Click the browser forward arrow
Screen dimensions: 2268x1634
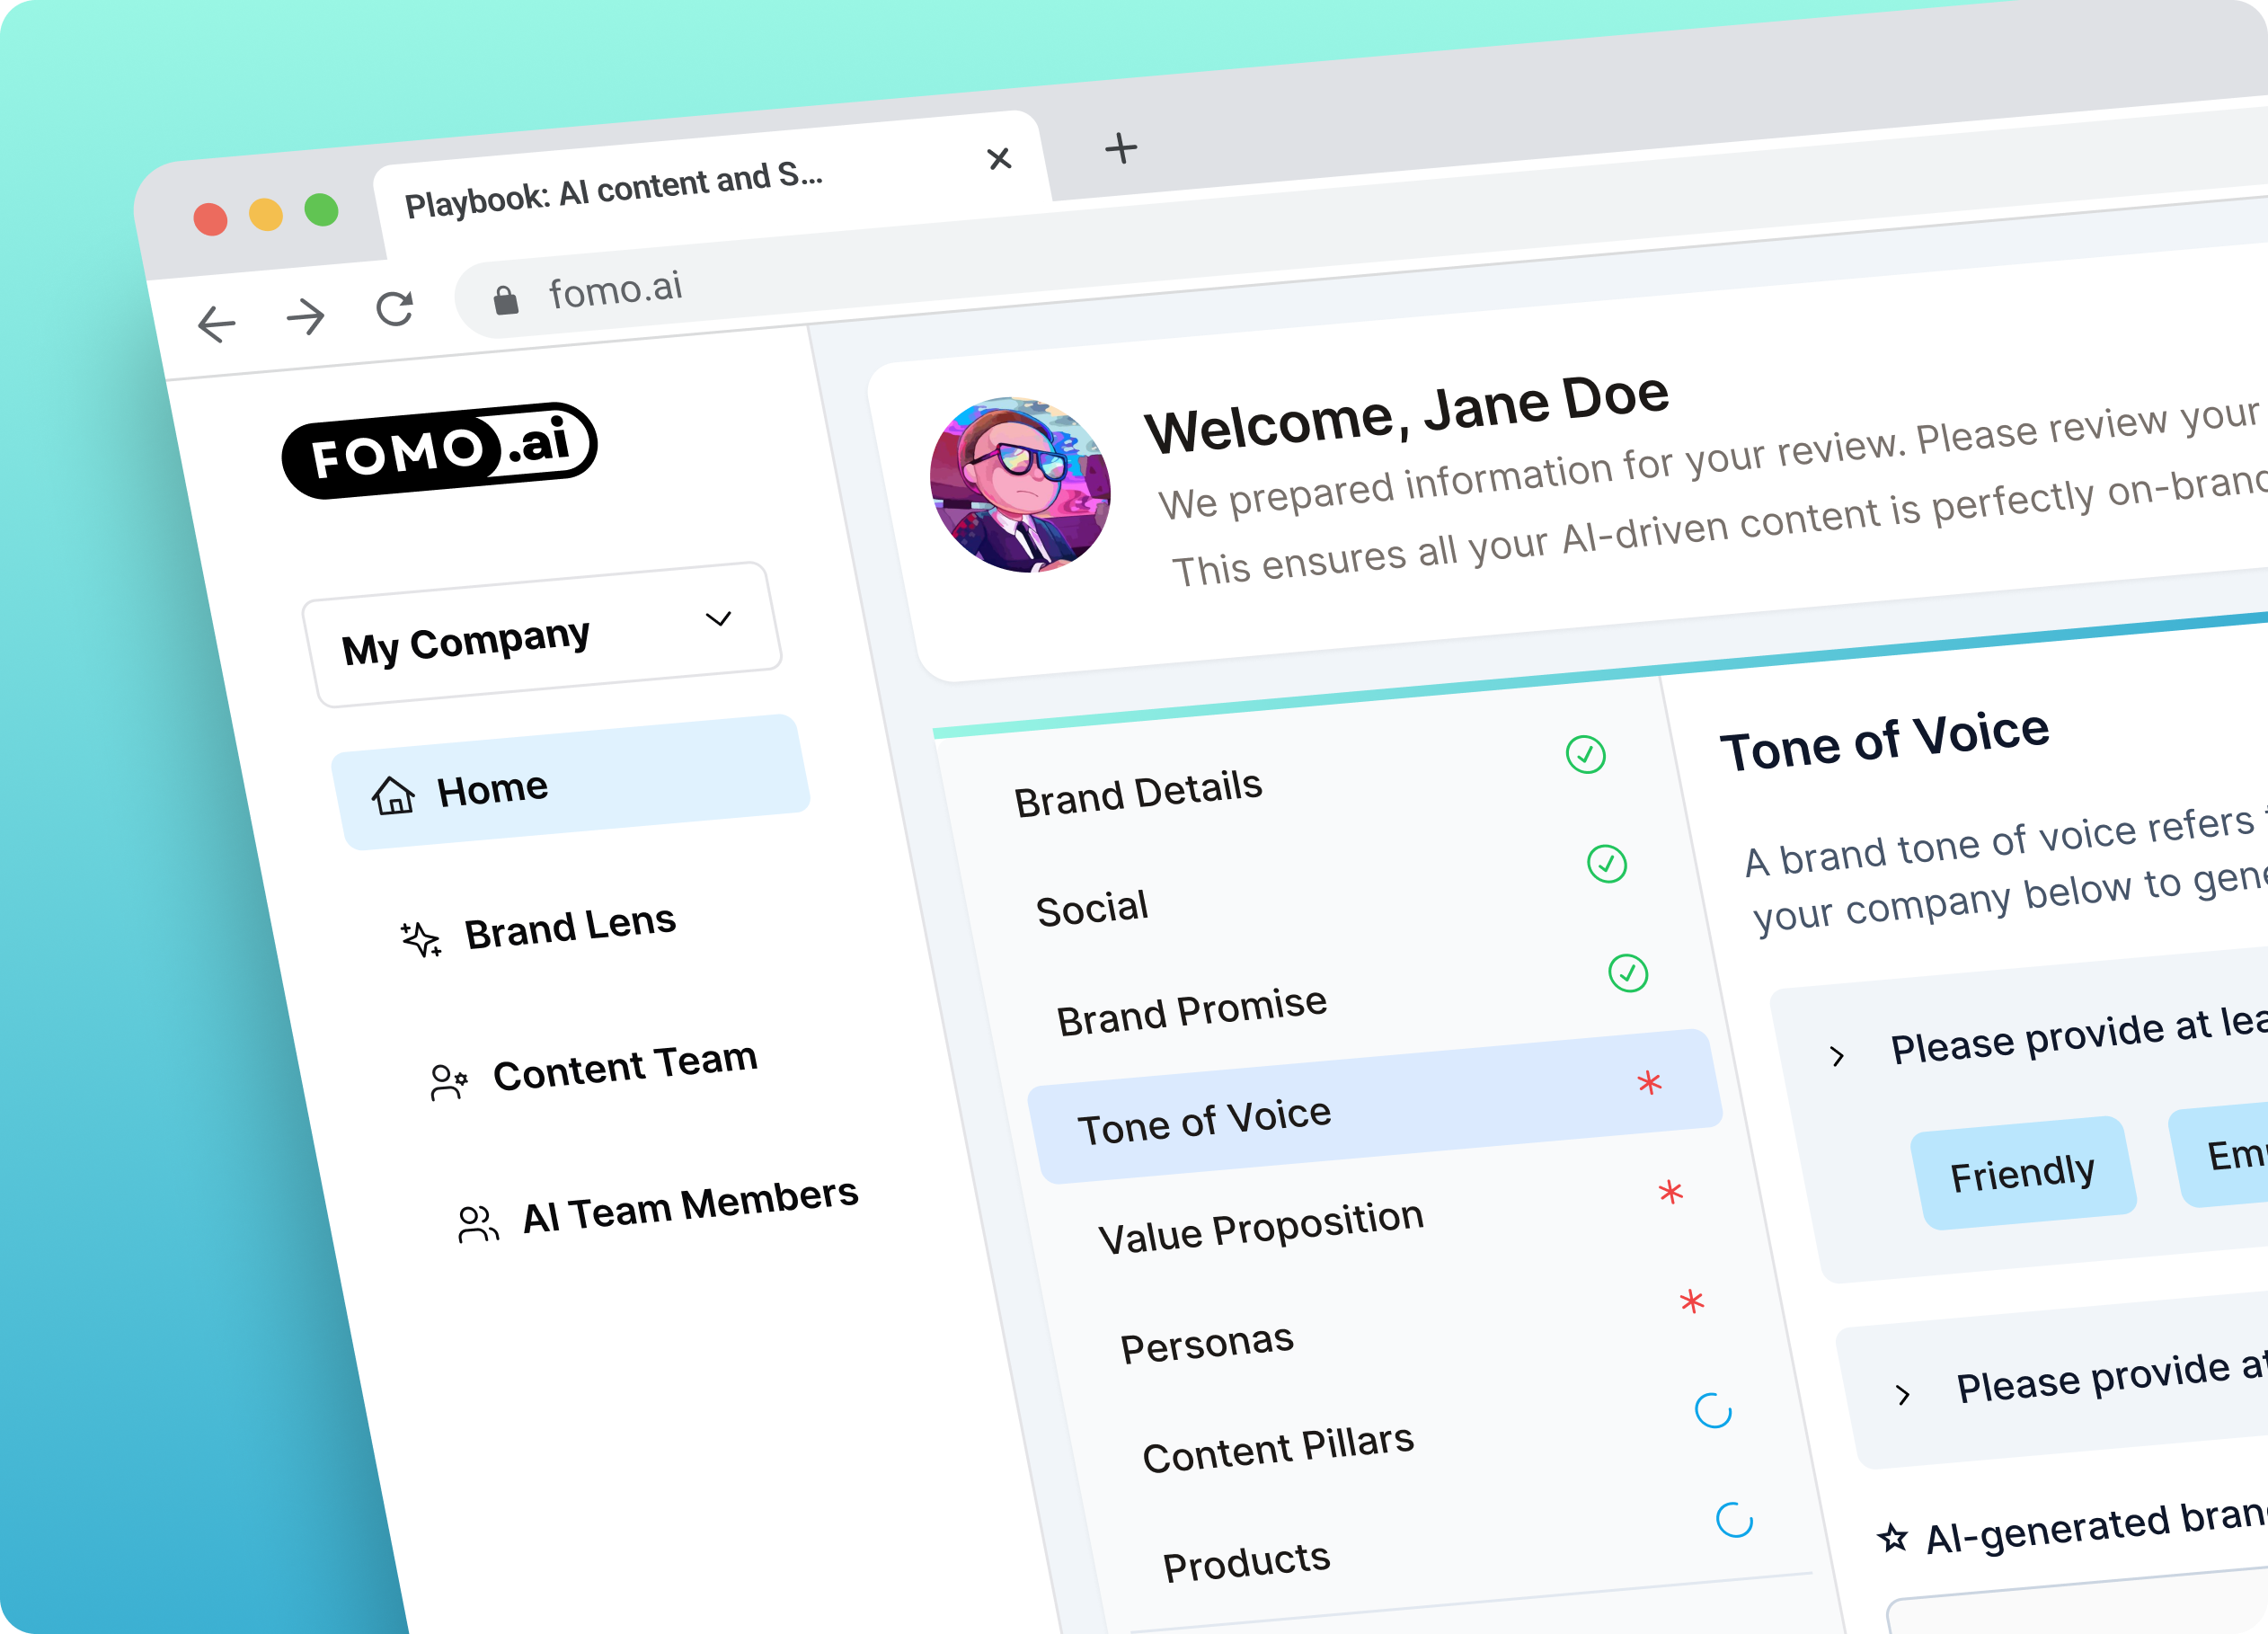point(305,317)
